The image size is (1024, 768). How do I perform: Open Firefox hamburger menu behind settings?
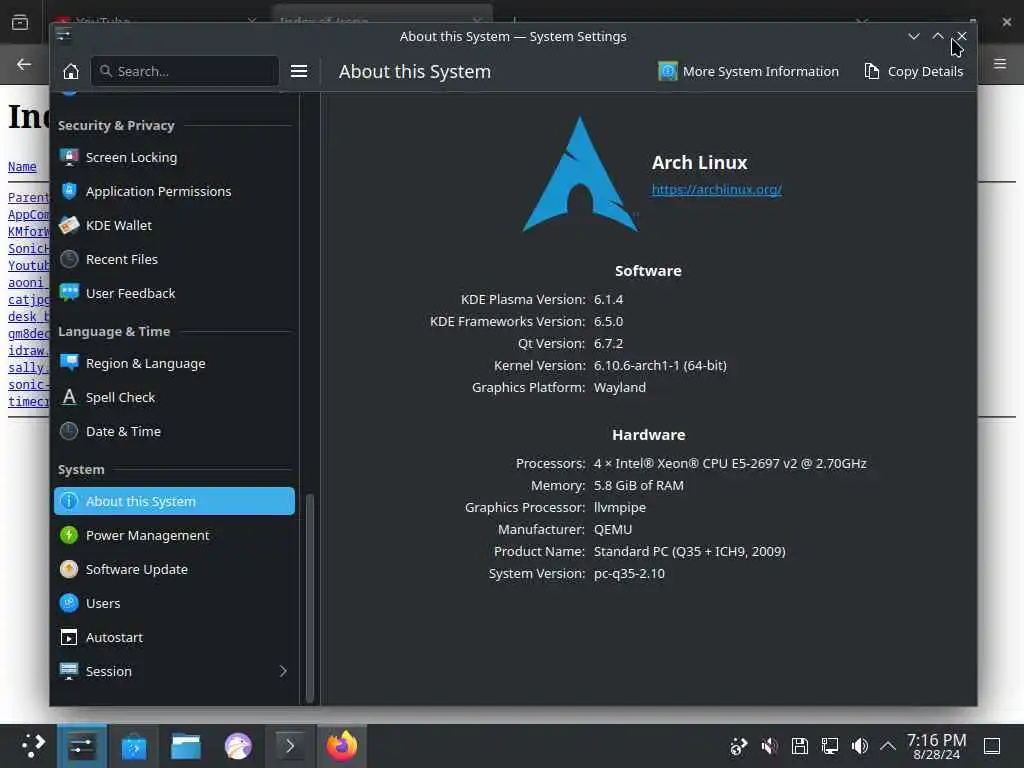[1000, 63]
